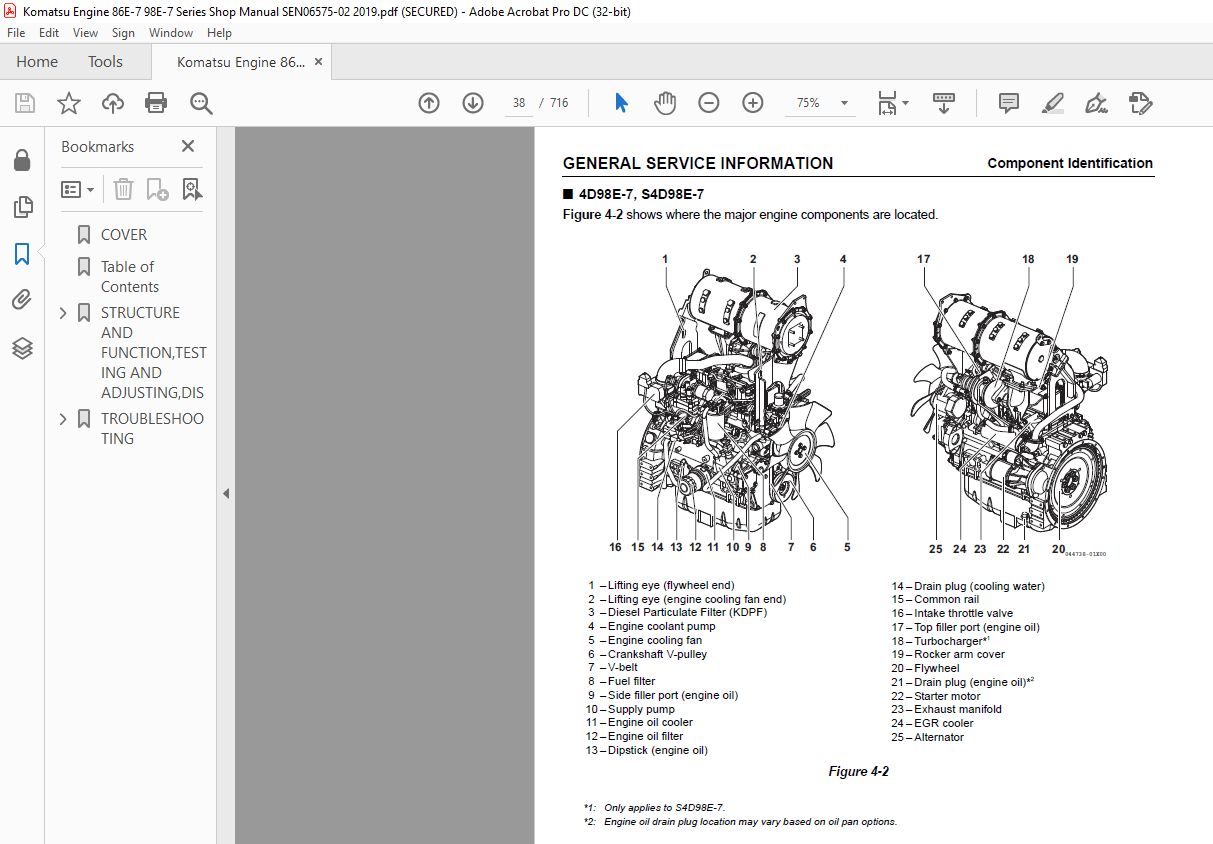The height and width of the screenshot is (844, 1213).
Task: Click the page number field showing 38
Action: [x=519, y=103]
